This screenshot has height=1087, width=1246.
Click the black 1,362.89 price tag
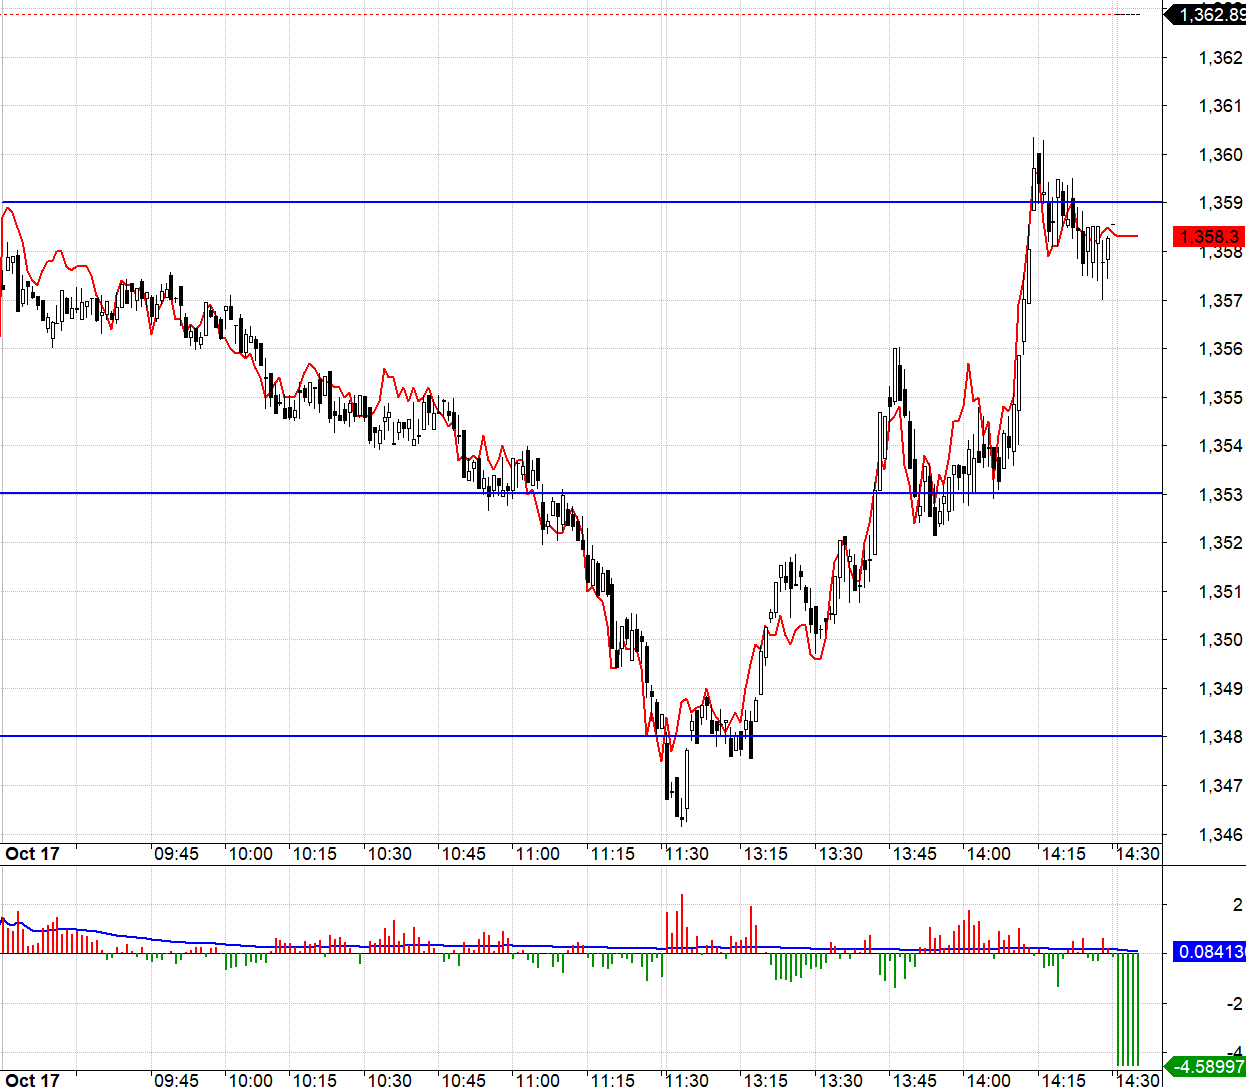pos(1208,14)
